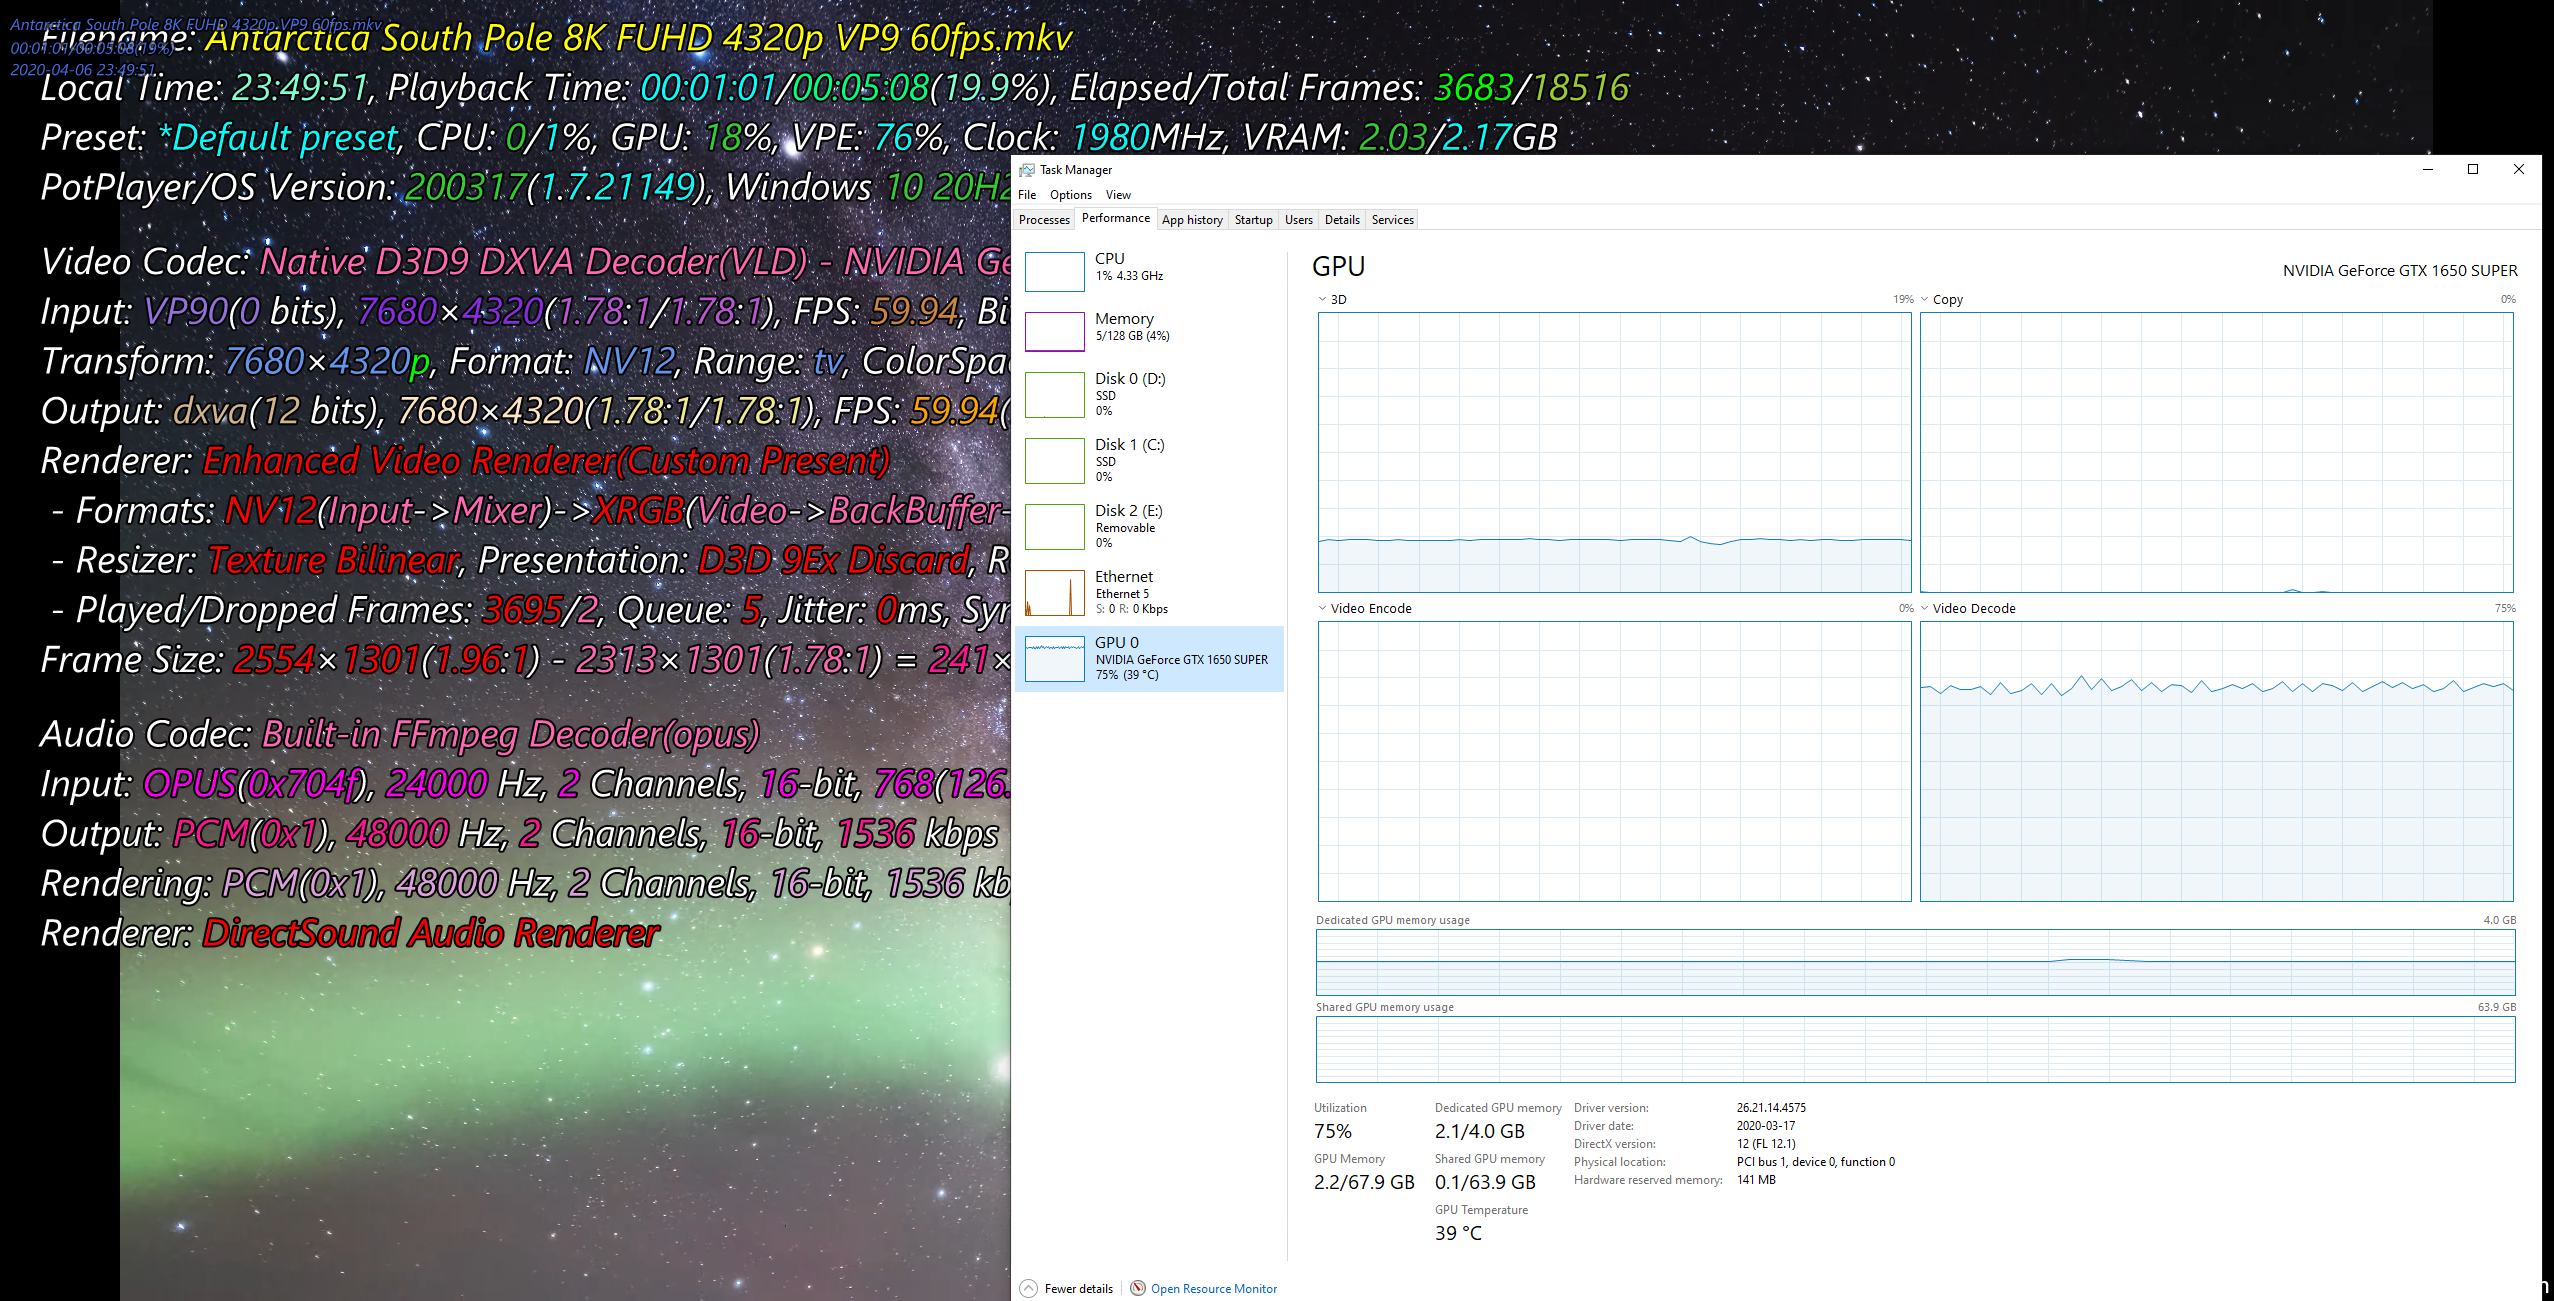The width and height of the screenshot is (2554, 1301).
Task: Minimize the Task Manager window
Action: coord(2427,169)
